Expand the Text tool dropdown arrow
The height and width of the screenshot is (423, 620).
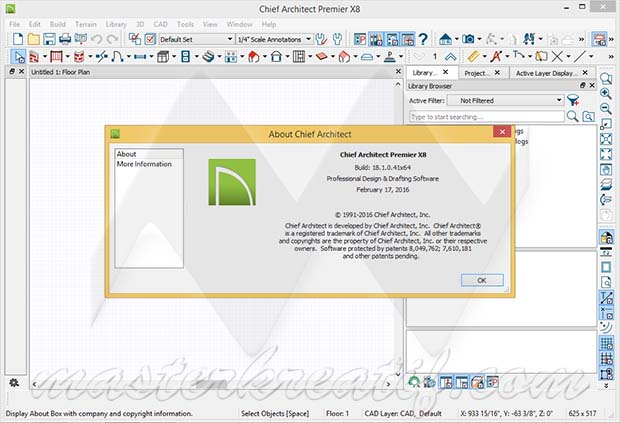(507, 57)
